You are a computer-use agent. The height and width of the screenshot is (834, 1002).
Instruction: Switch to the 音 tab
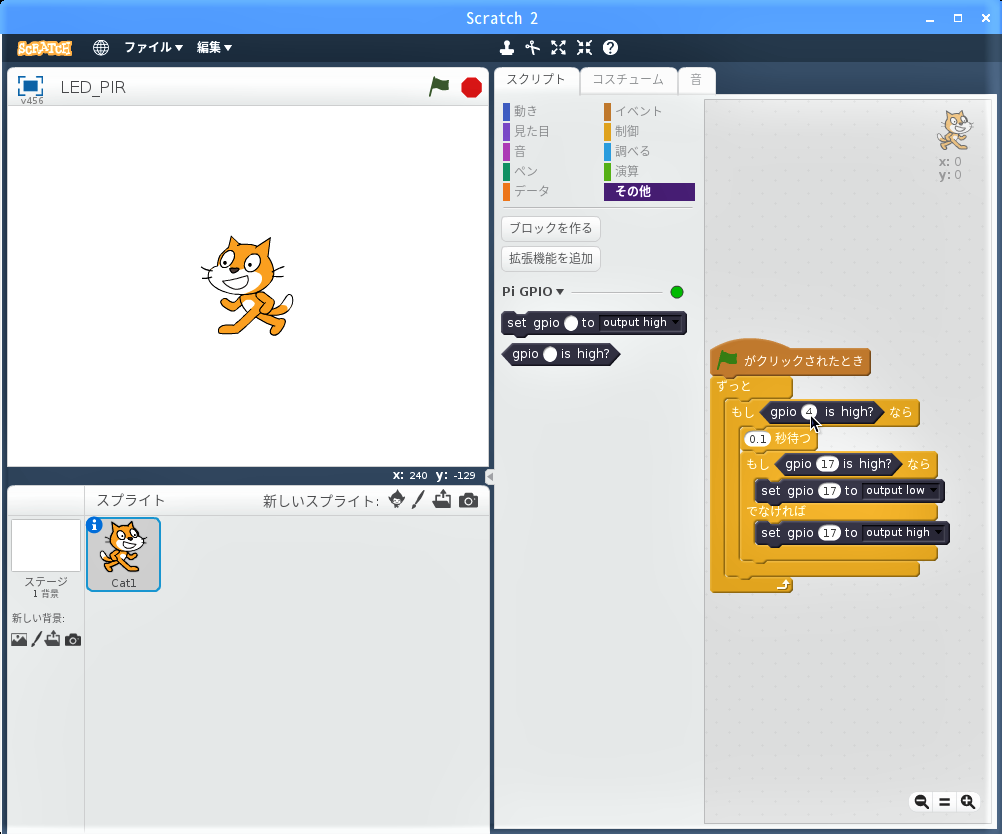(696, 80)
